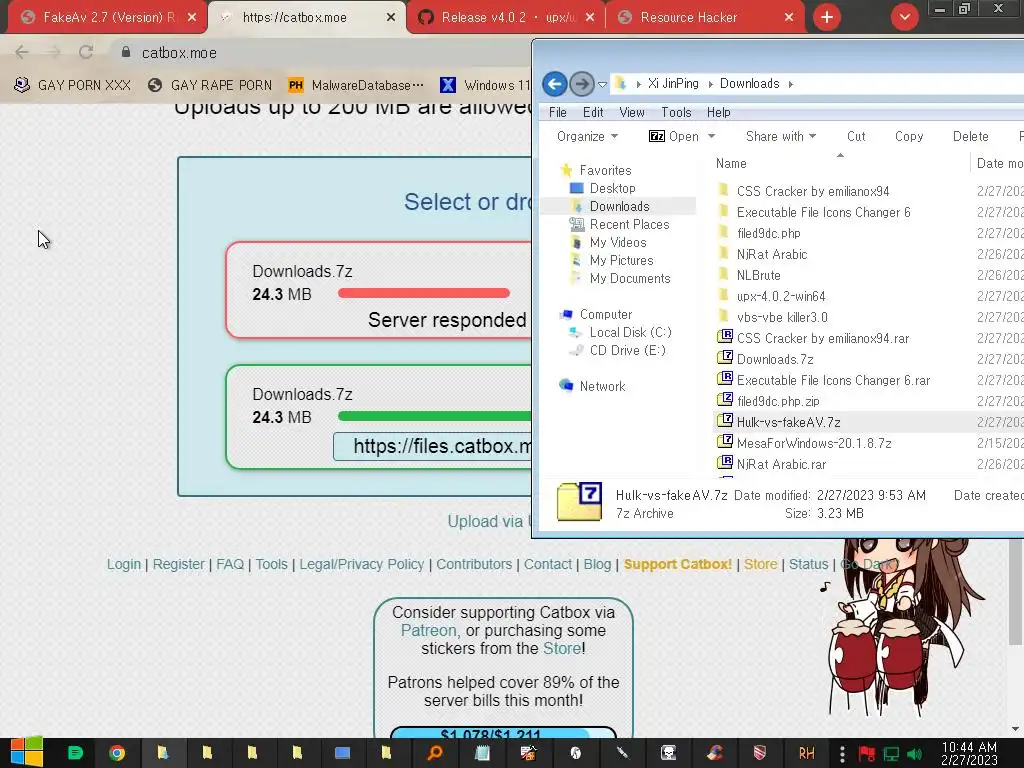Switch to the Release v4.0.2 upx tab
This screenshot has width=1024, height=768.
506,18
